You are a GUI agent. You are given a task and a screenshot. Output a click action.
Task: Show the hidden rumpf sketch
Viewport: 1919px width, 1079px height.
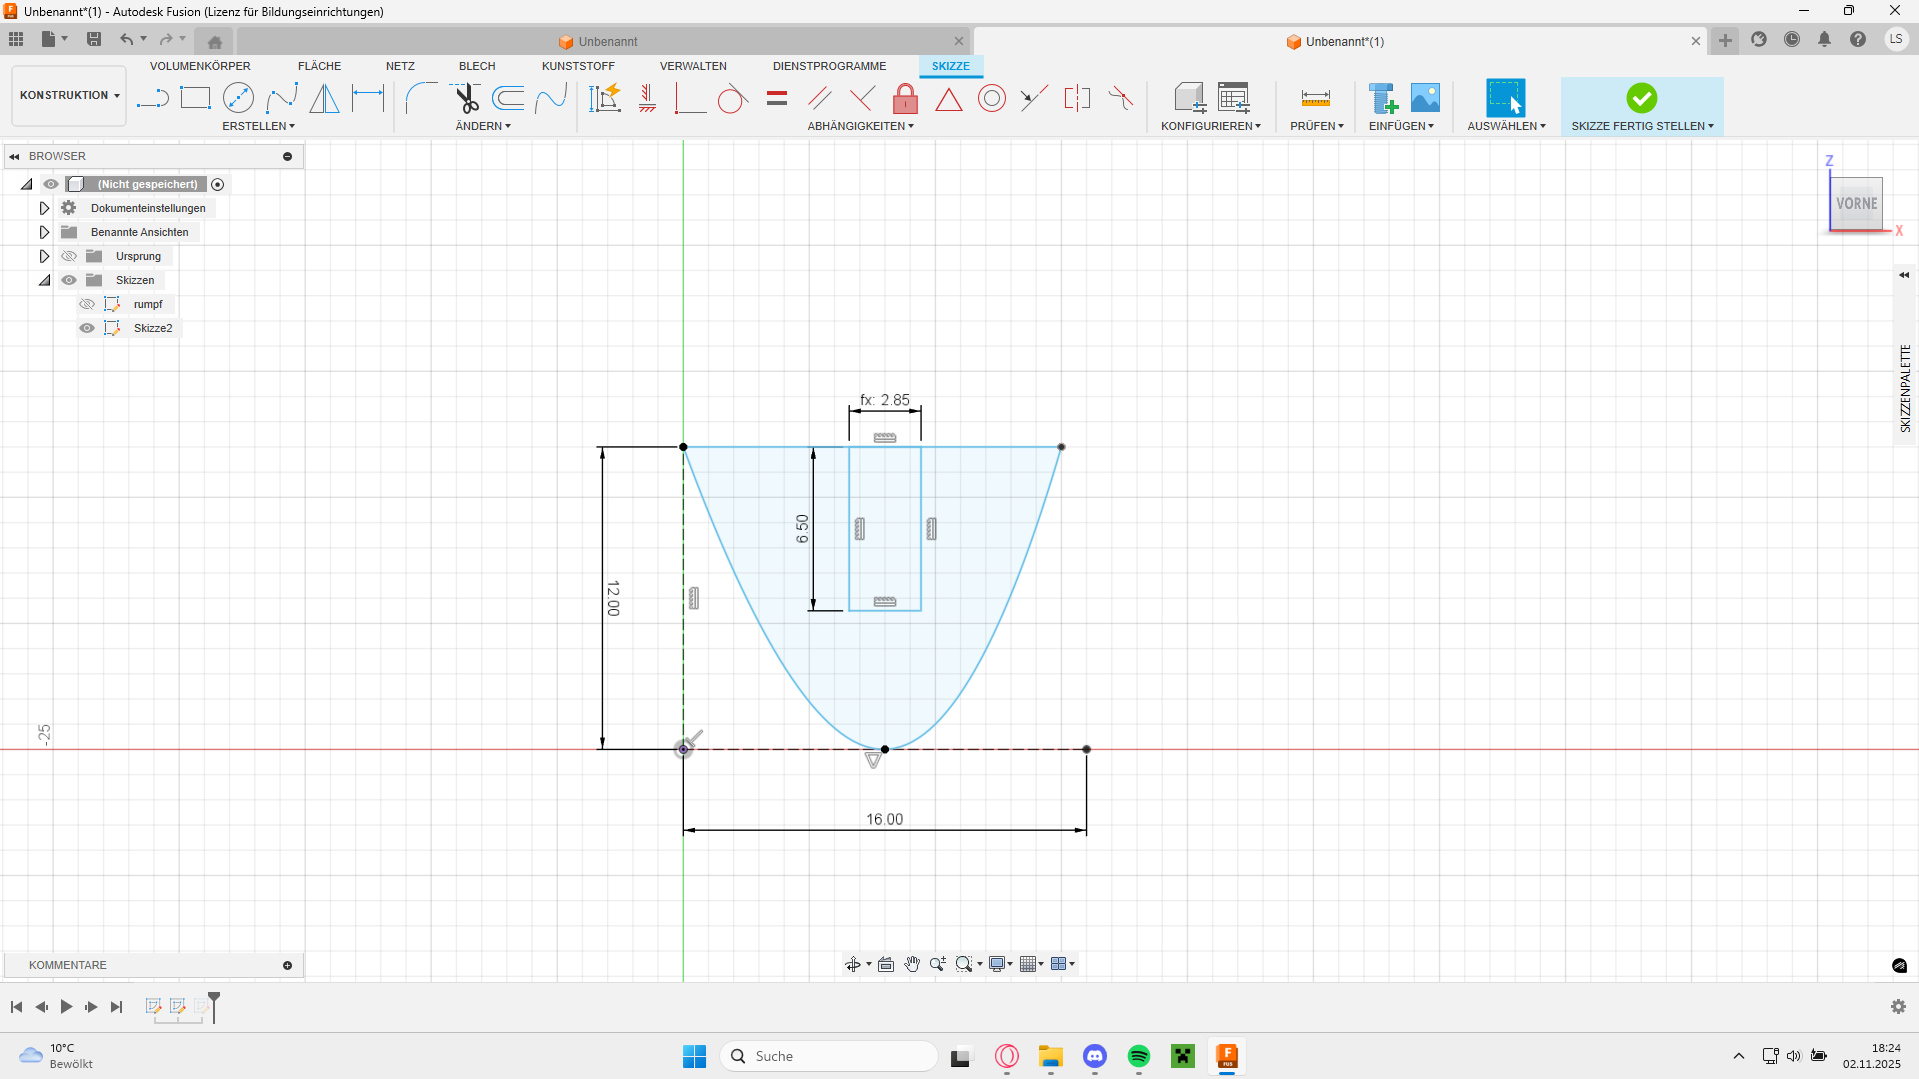[x=87, y=304]
